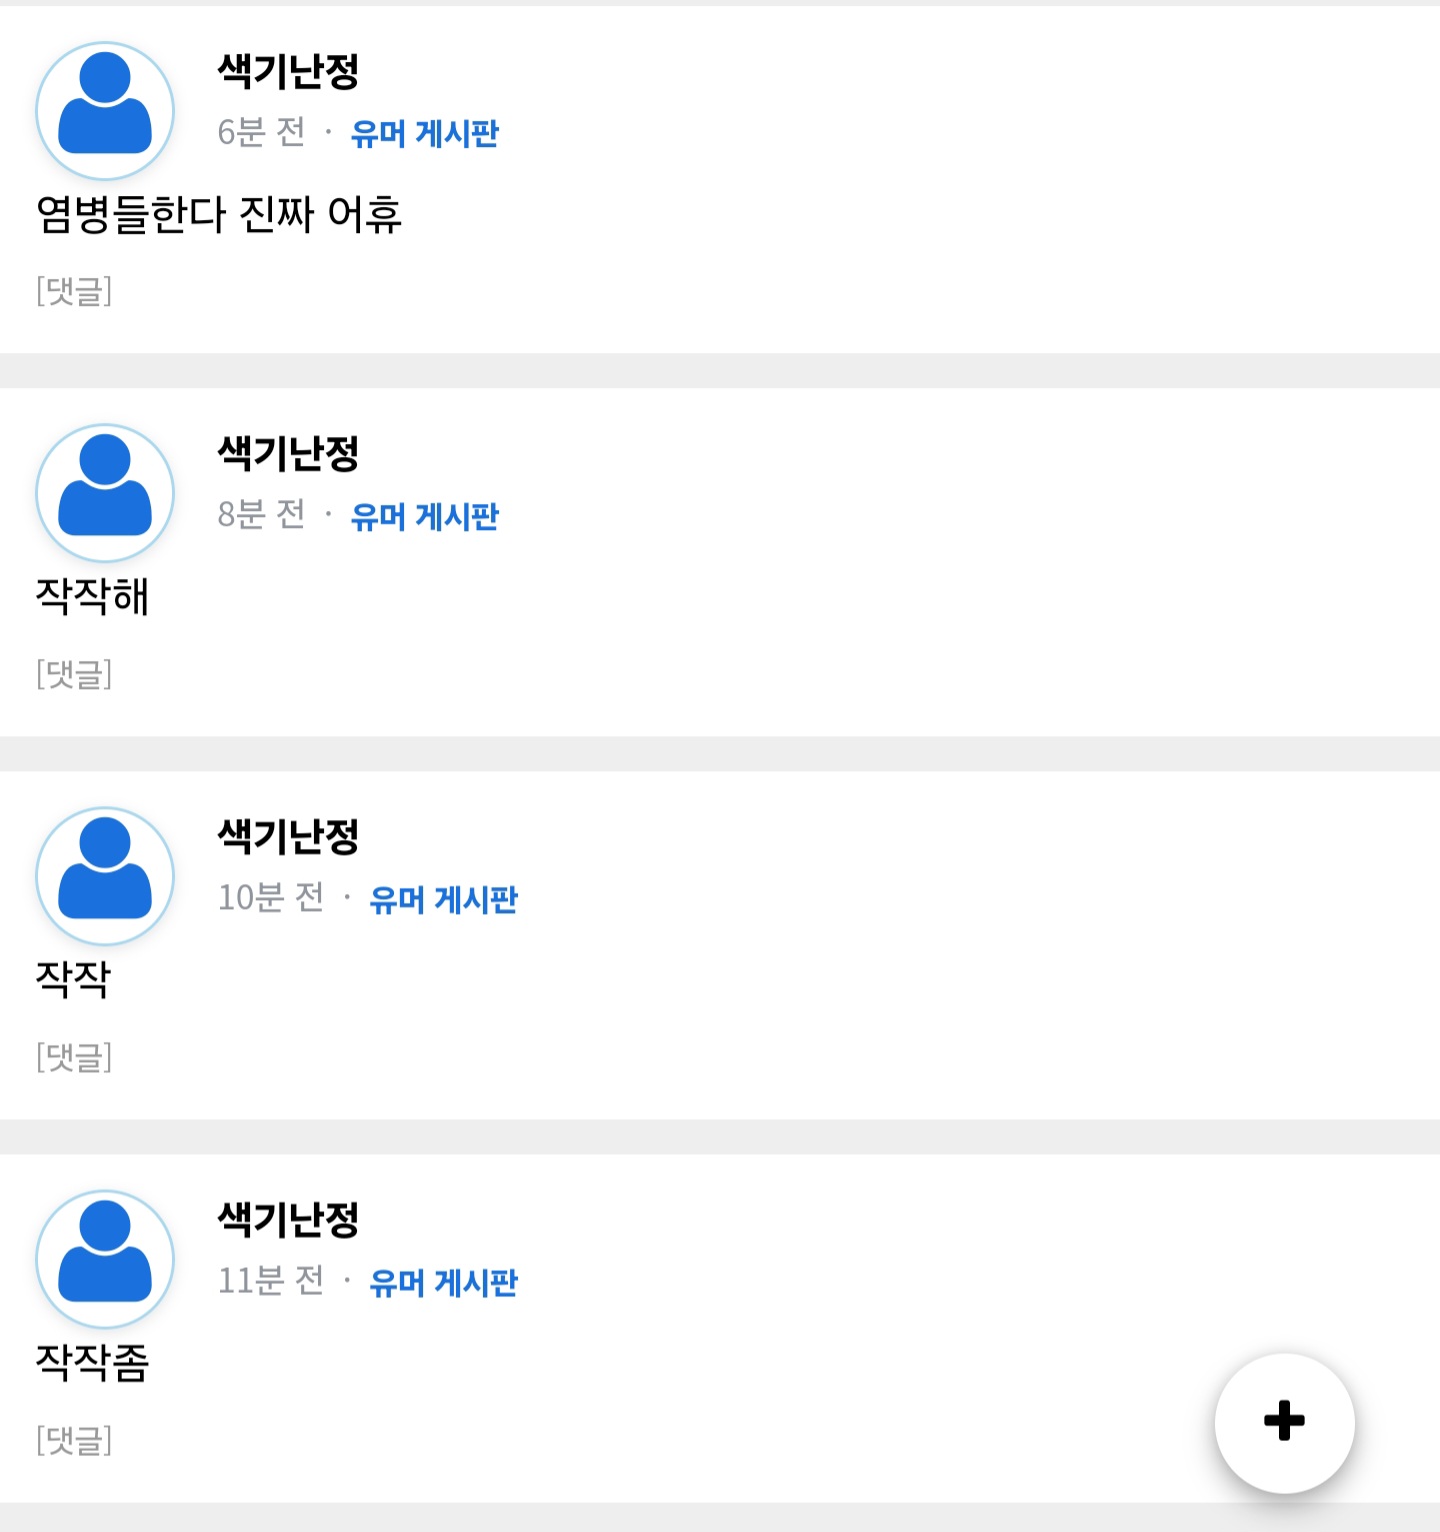
Task: Open the [댓글] tag under 염병들한다 comment
Action: (x=74, y=291)
